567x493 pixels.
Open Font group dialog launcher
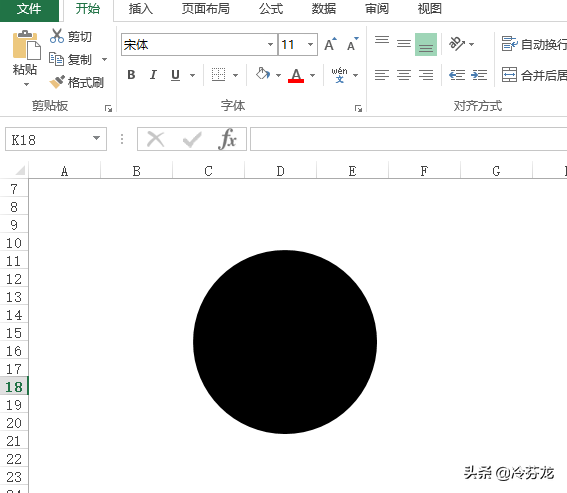point(358,108)
